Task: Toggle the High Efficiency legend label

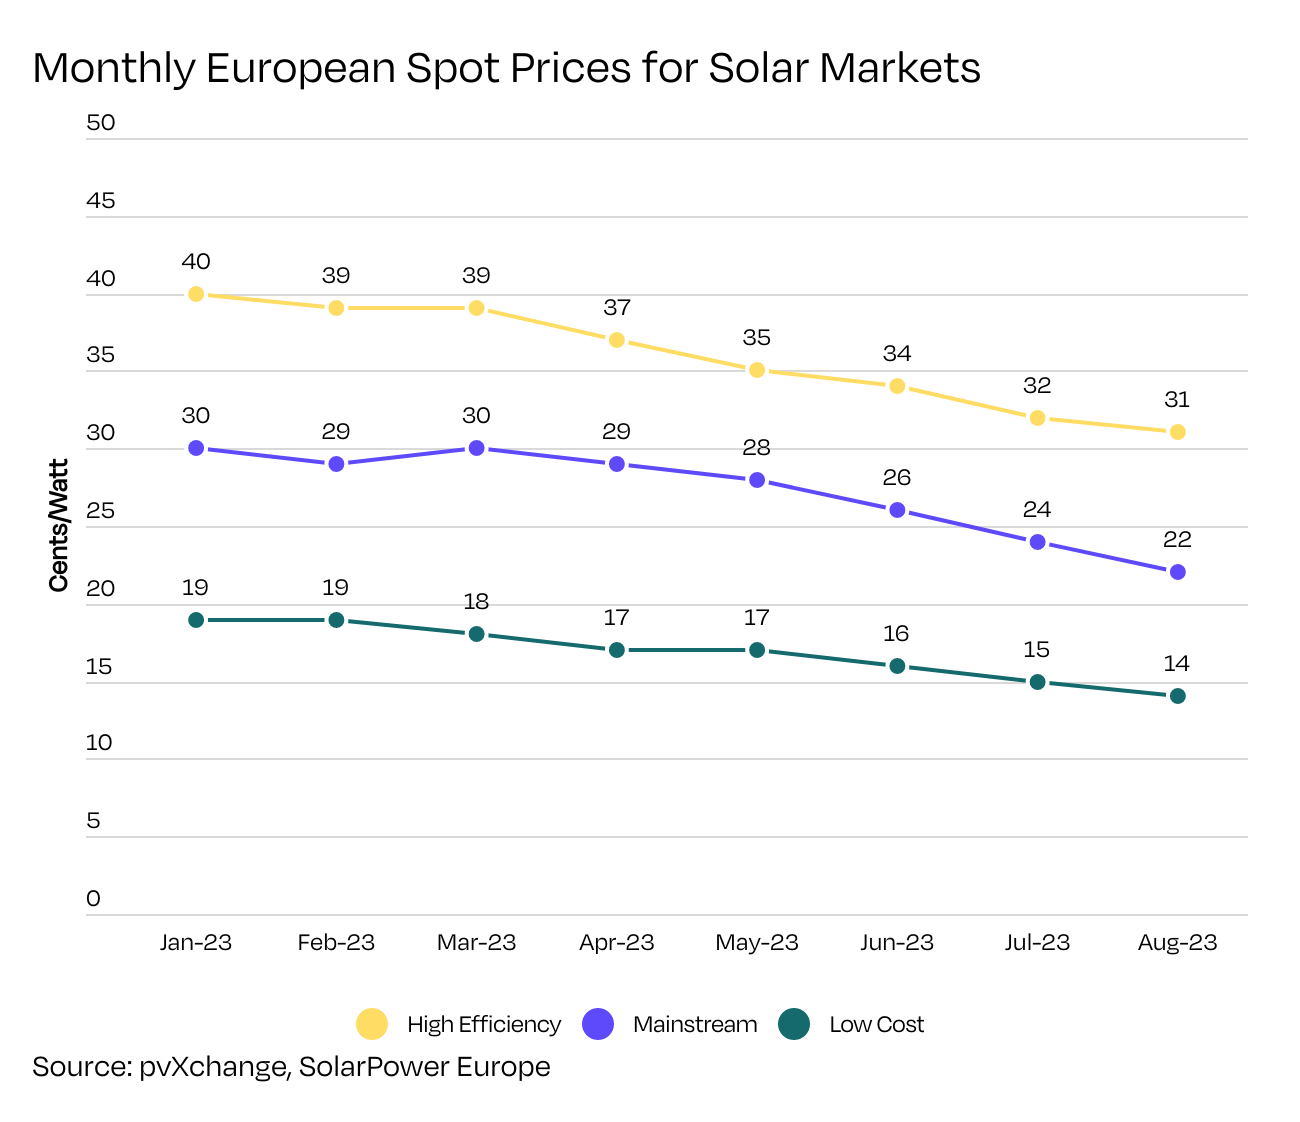Action: point(484,1024)
